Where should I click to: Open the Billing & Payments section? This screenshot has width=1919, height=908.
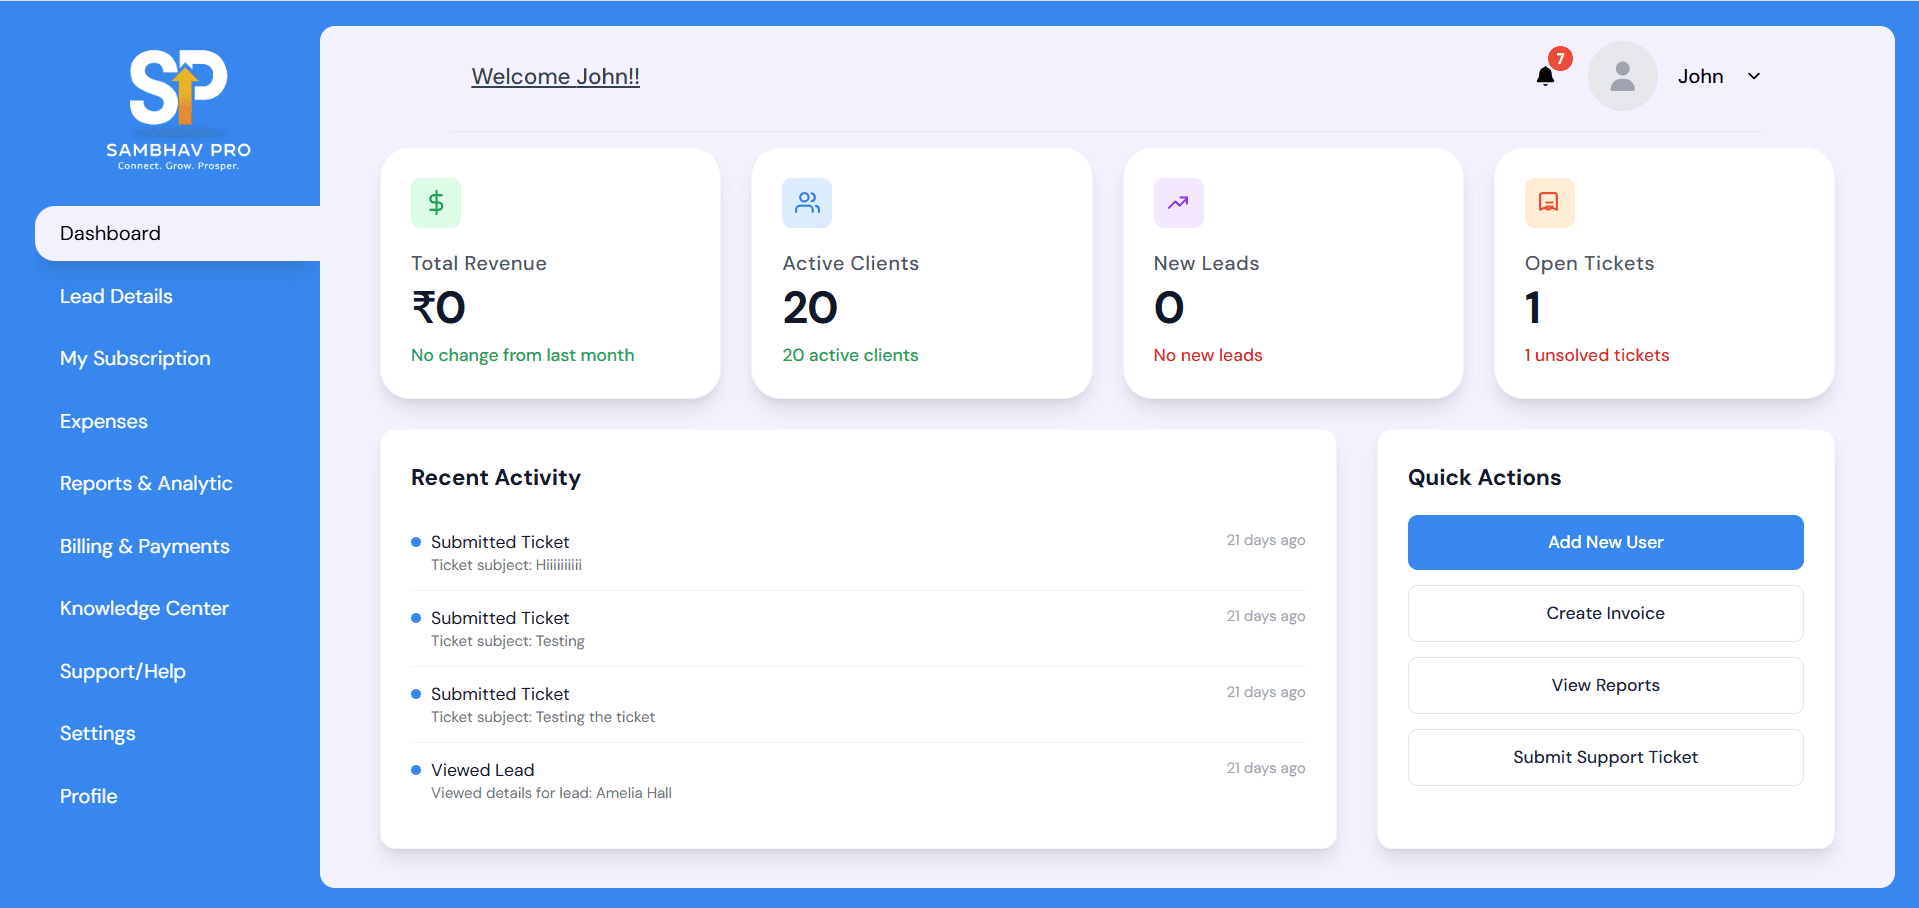(x=144, y=546)
